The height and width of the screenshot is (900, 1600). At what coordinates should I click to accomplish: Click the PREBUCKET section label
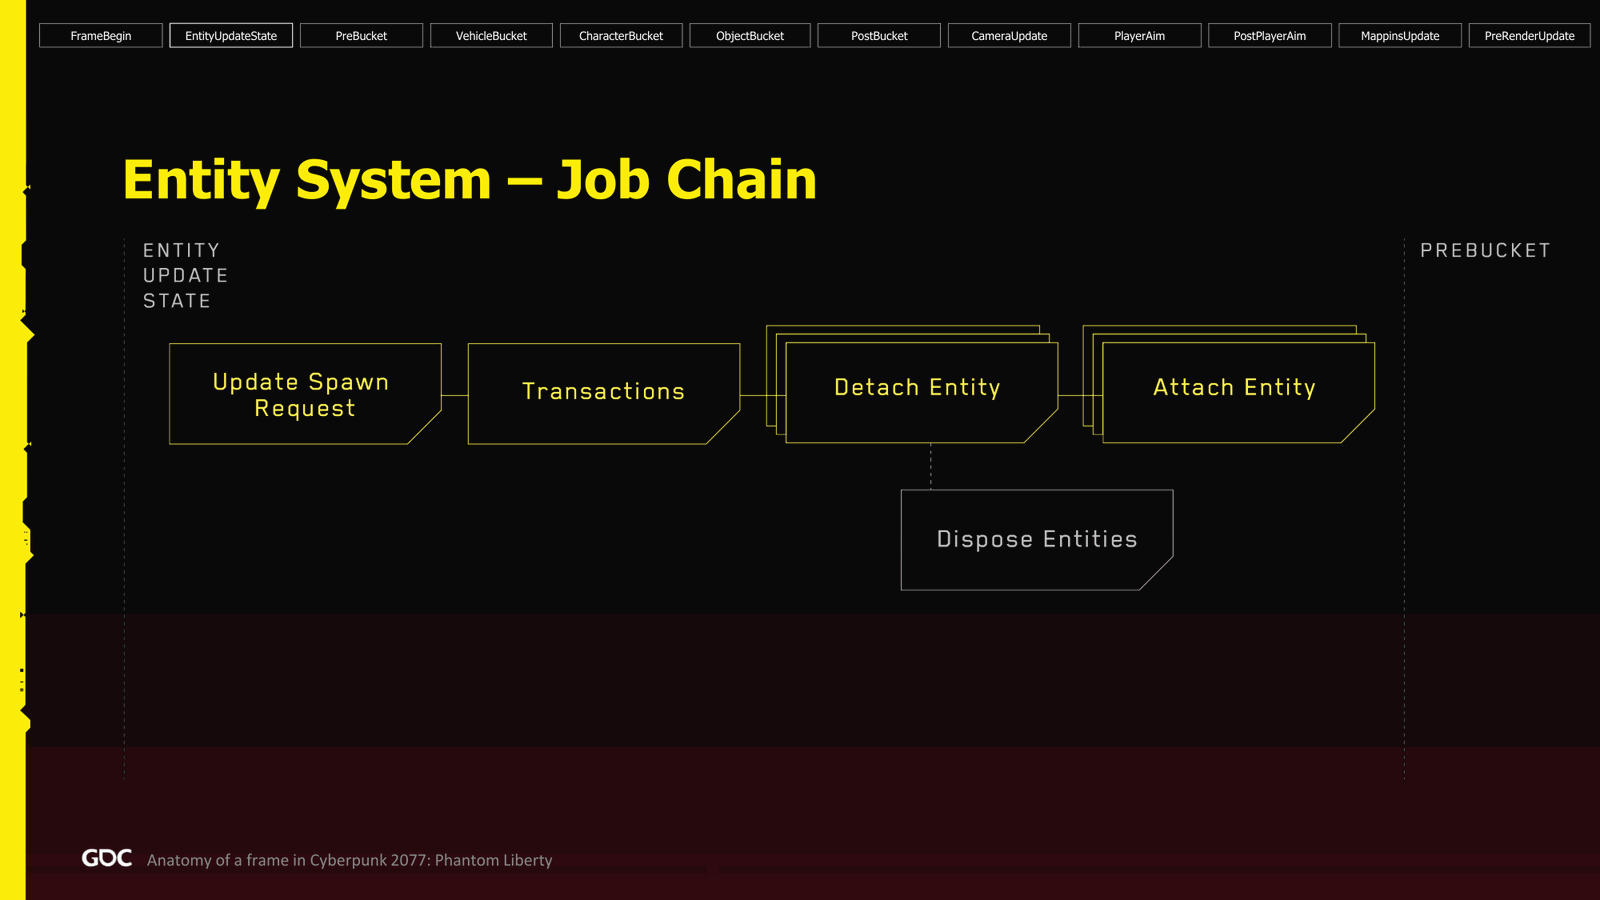click(x=1485, y=251)
